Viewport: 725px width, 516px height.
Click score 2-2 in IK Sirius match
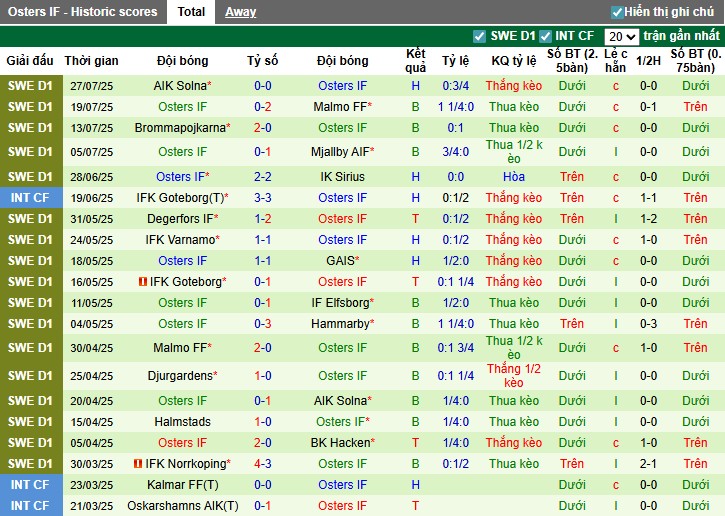pyautogui.click(x=263, y=177)
